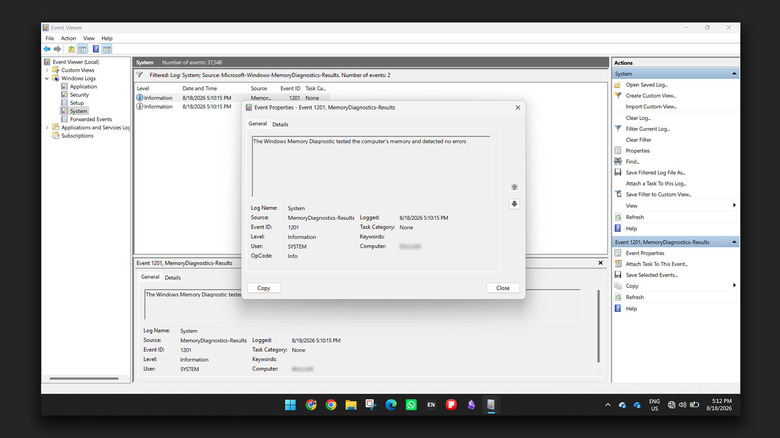Viewport: 780px width, 438px height.
Task: Click the Close button in the Event Properties dialog
Action: (502, 288)
